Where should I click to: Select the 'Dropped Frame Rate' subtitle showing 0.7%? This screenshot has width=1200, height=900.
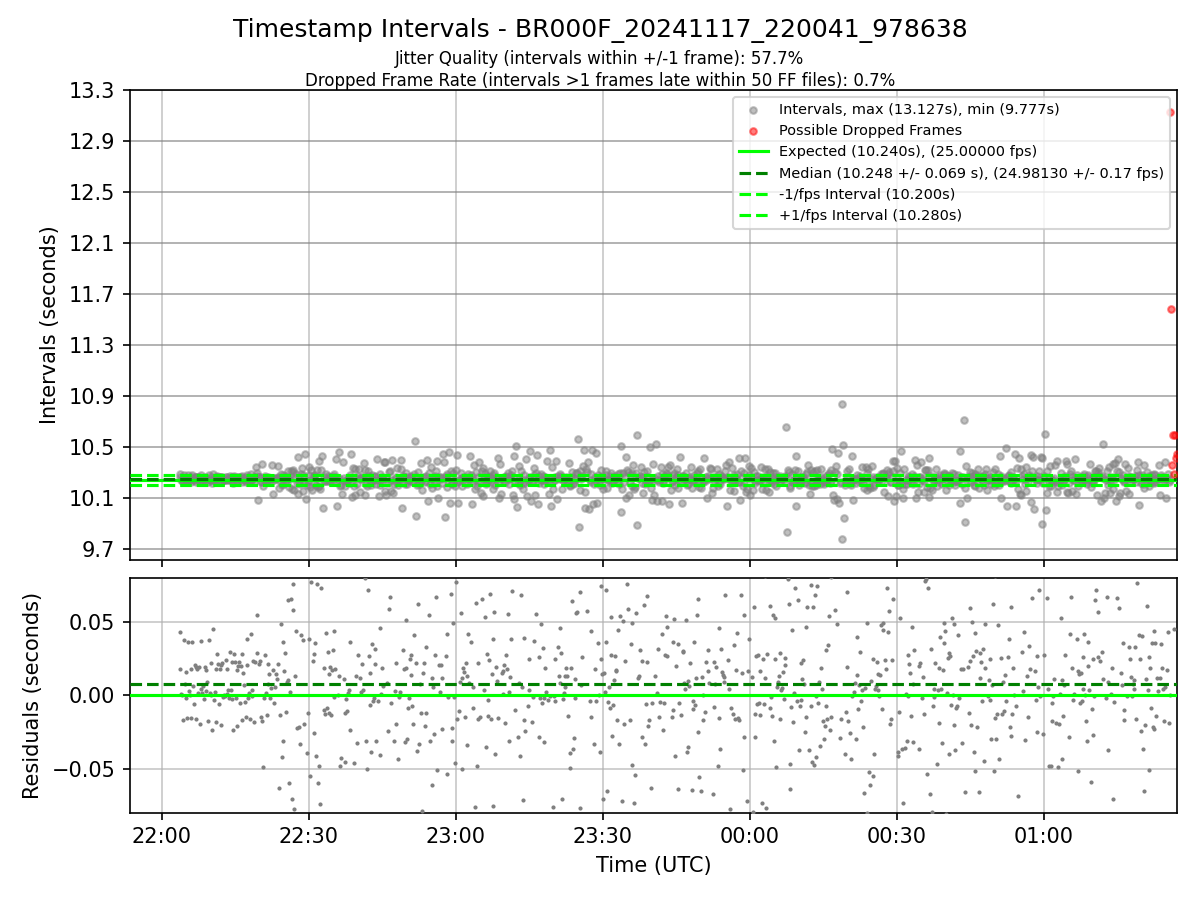(x=600, y=80)
